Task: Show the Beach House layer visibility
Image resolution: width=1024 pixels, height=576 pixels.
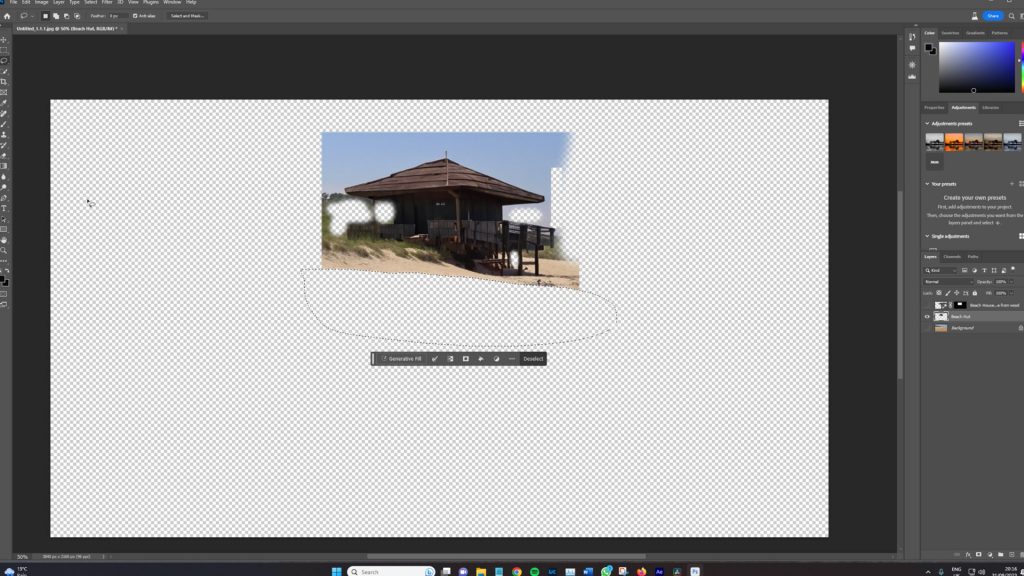Action: (x=927, y=305)
